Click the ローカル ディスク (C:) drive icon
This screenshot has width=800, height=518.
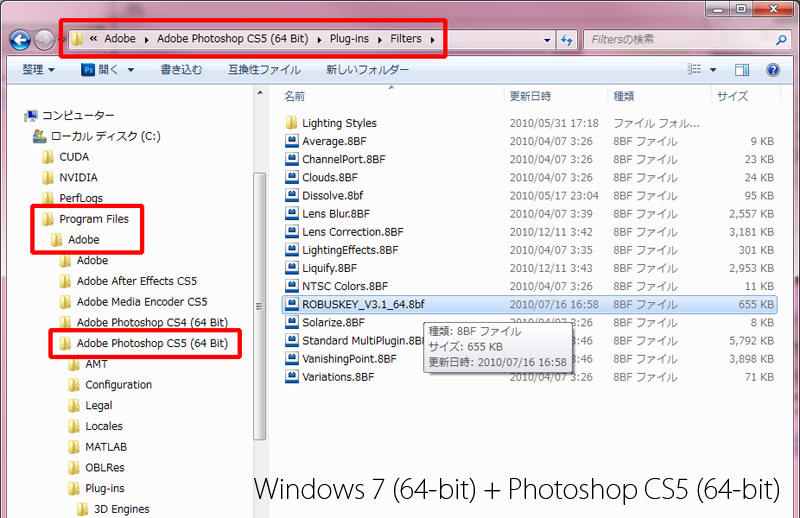click(x=39, y=136)
